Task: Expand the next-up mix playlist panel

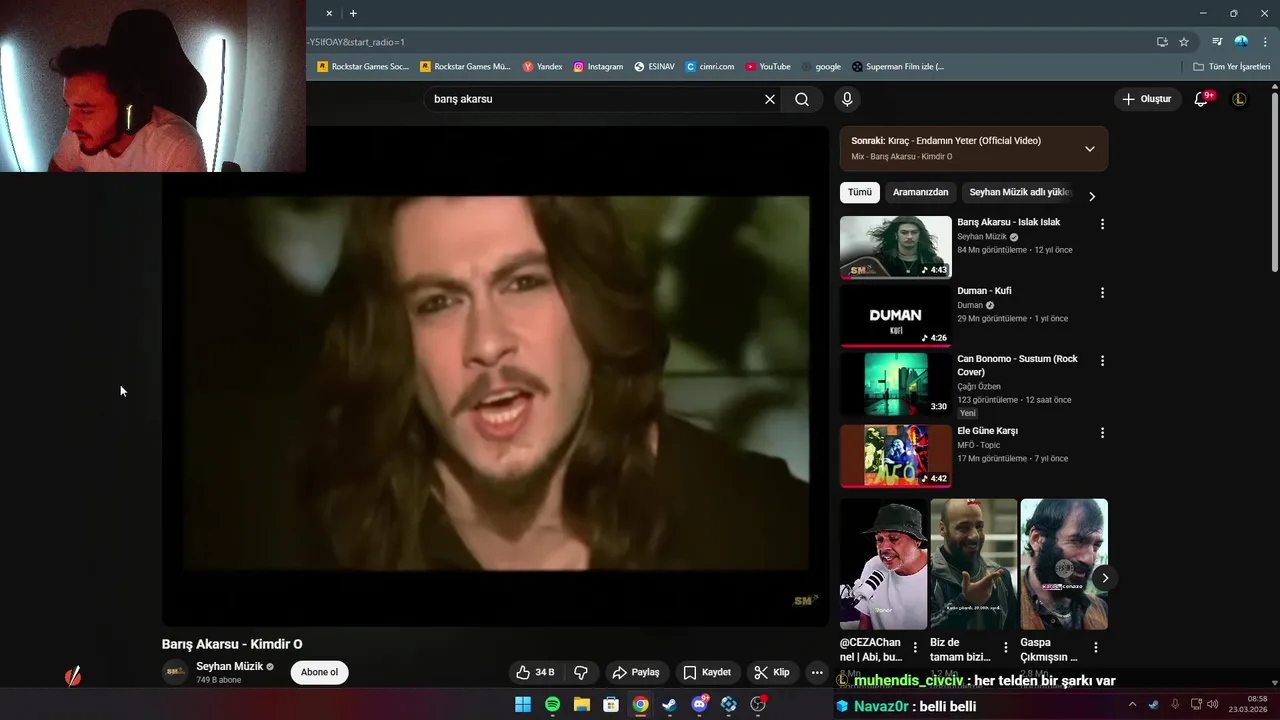Action: 1090,149
